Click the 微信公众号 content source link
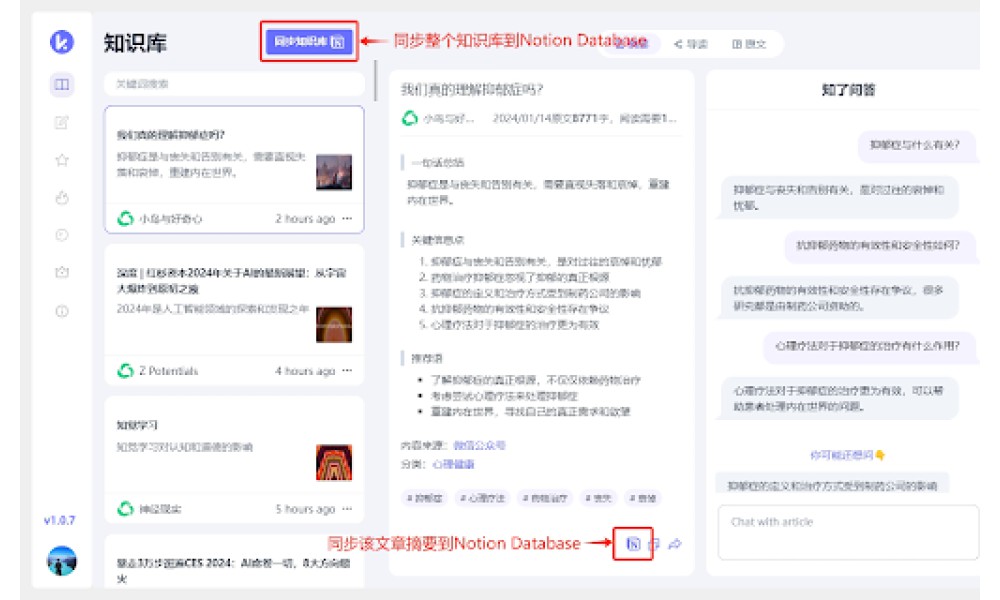The height and width of the screenshot is (600, 1000). [479, 445]
